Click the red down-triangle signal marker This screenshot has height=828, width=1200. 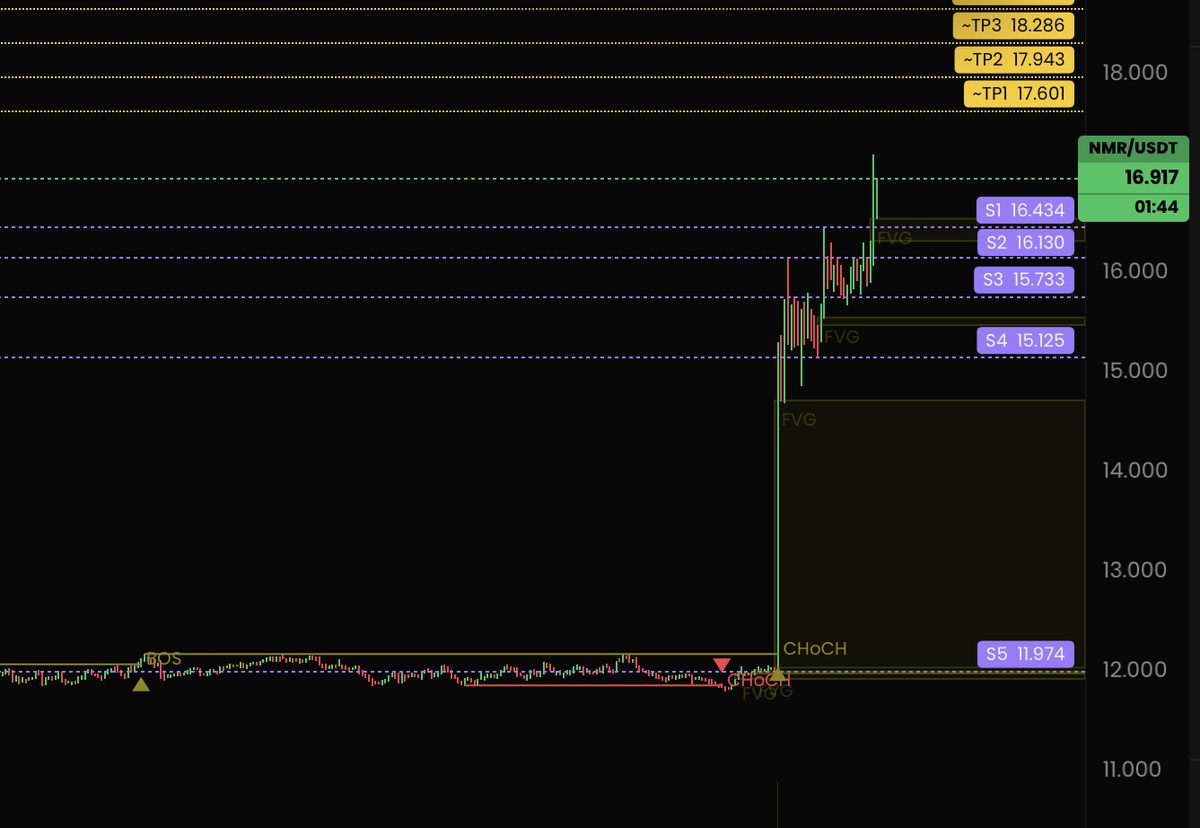click(x=722, y=665)
